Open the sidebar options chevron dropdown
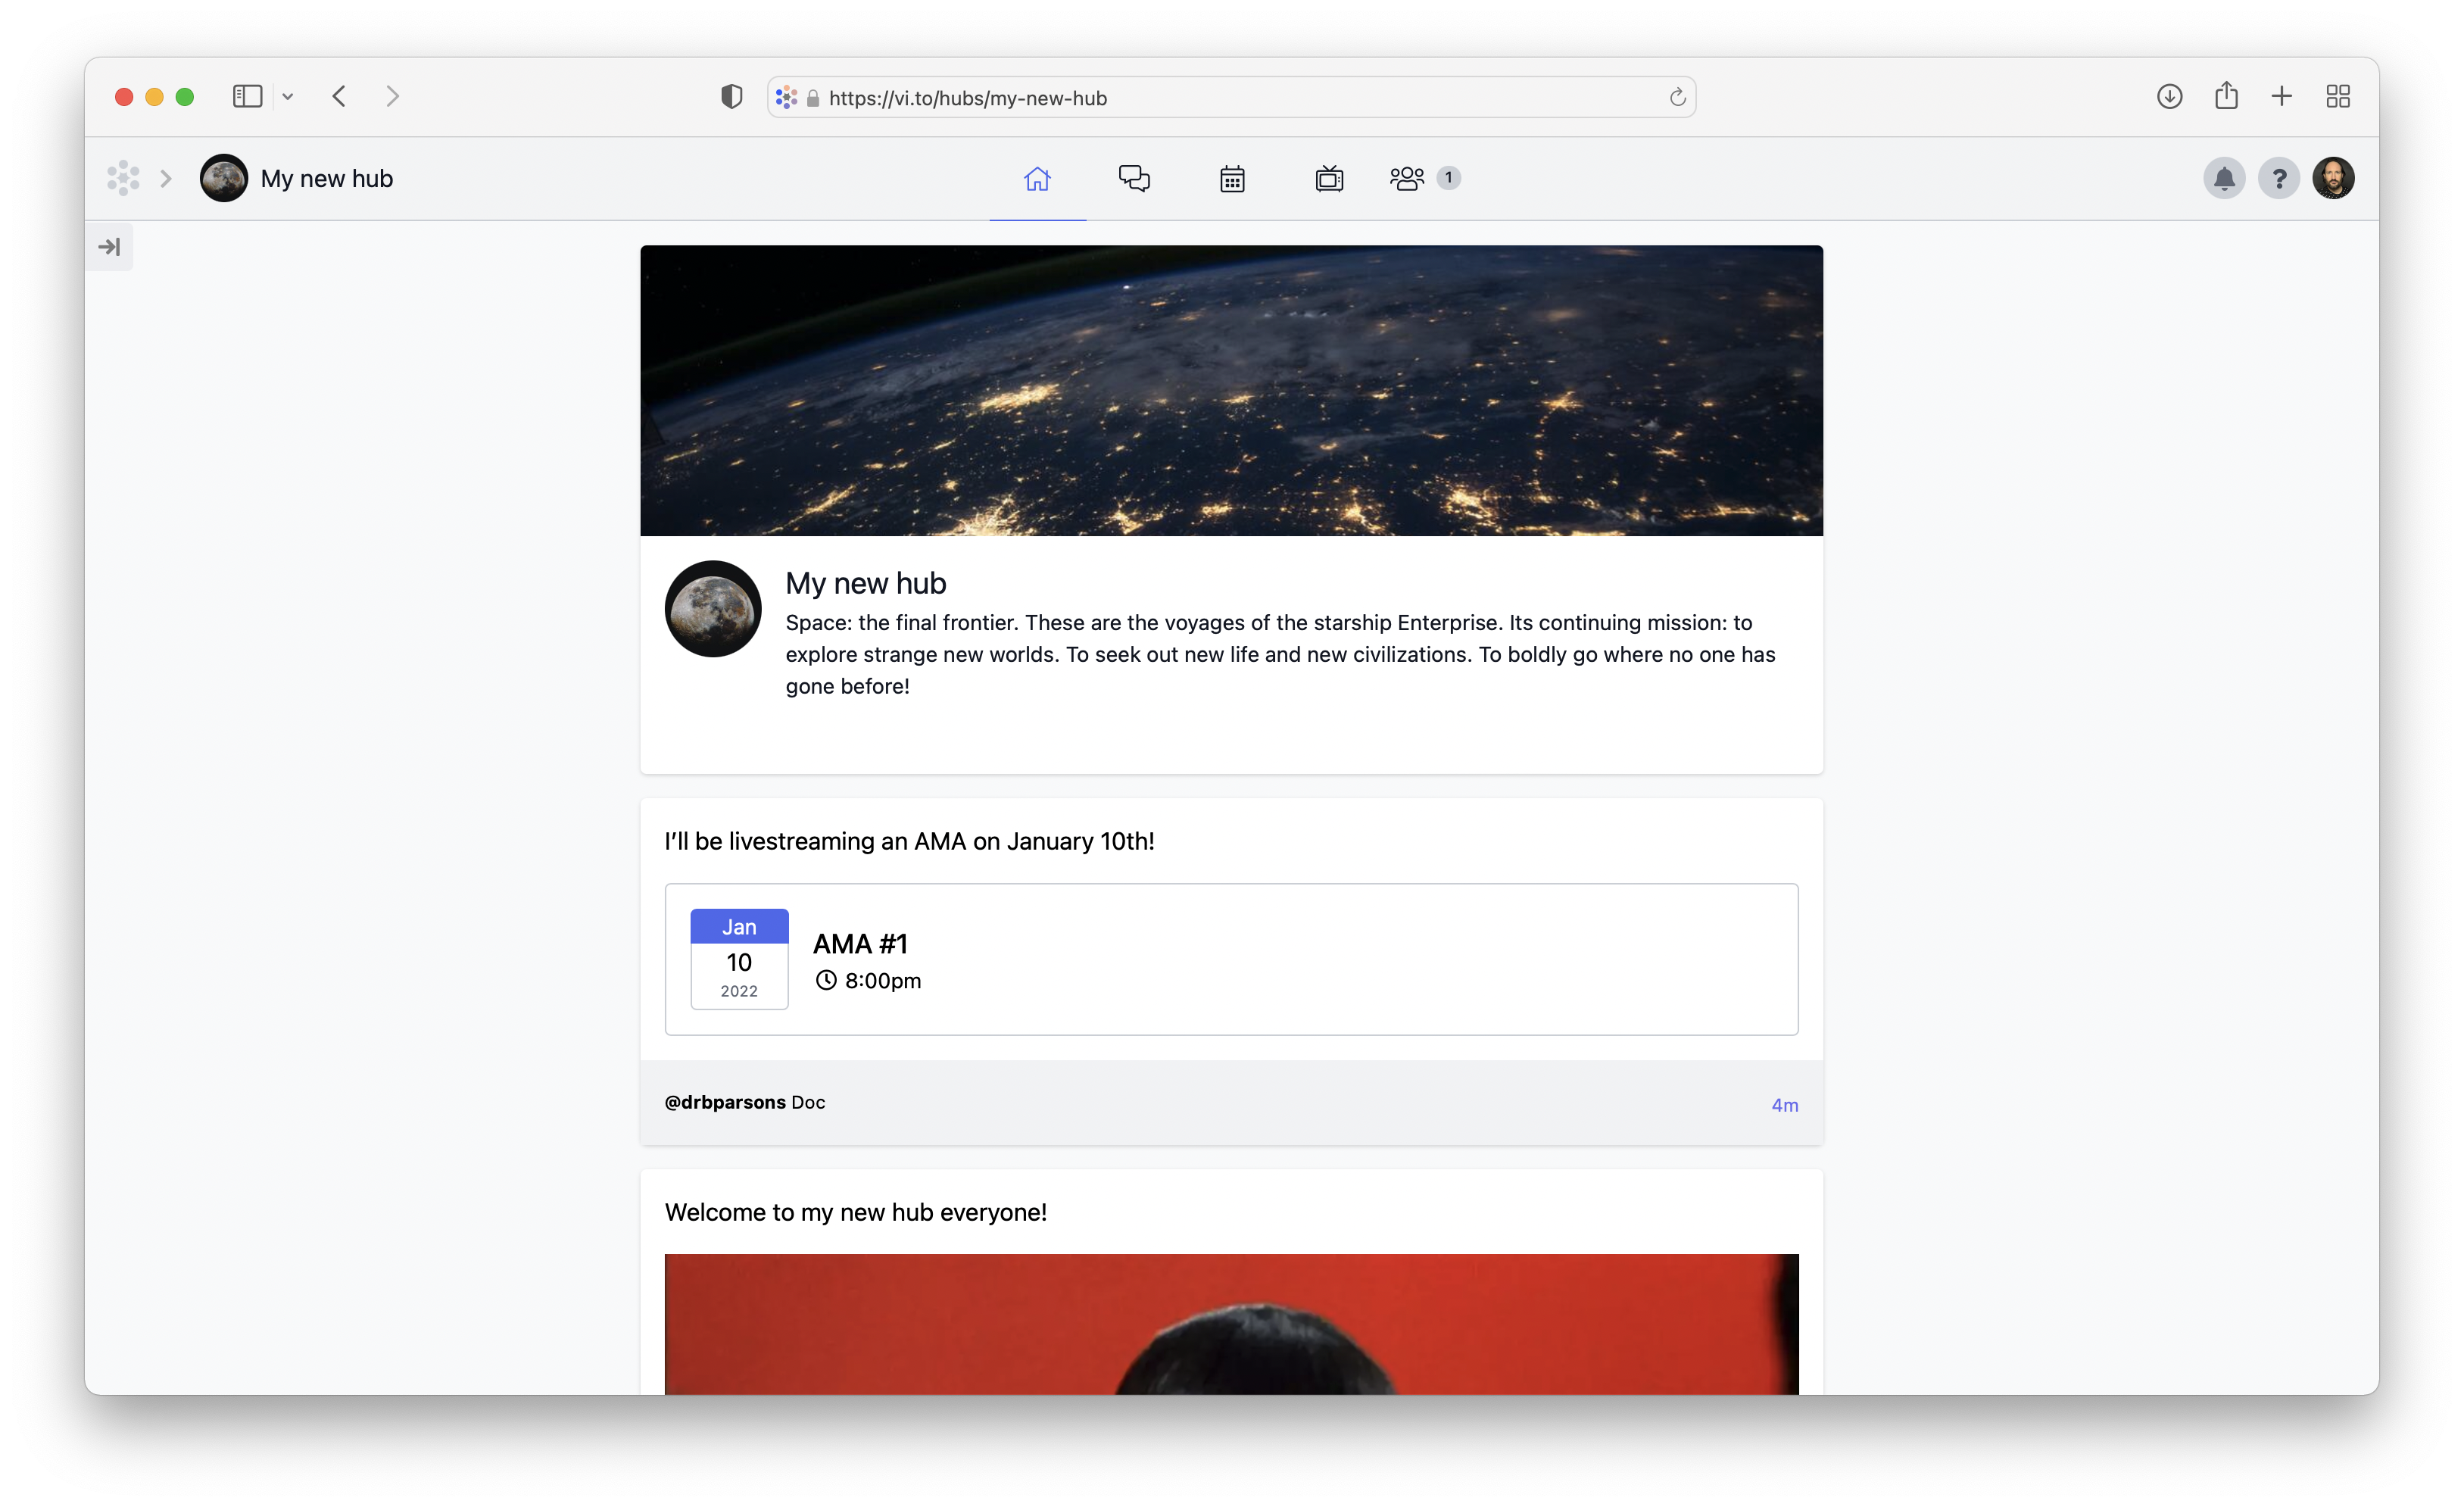 (x=289, y=96)
